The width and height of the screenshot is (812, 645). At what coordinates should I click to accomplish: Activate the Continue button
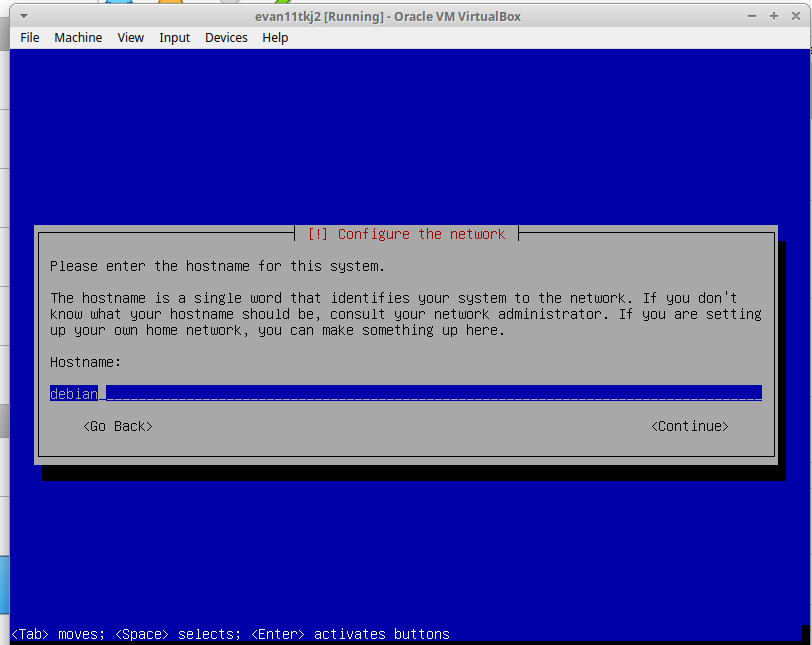click(x=689, y=426)
